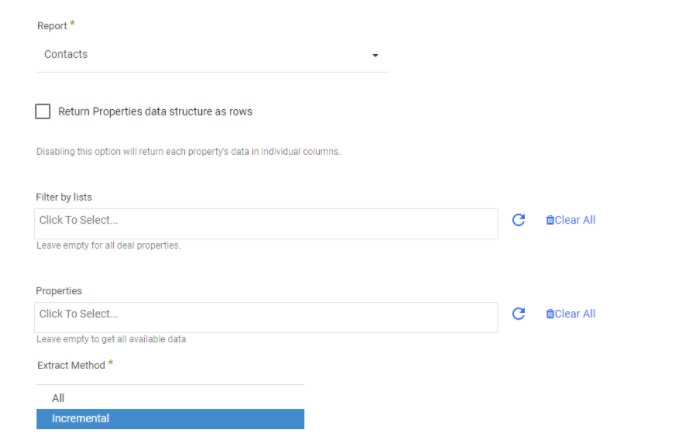Click the 'Properties' field label
The width and height of the screenshot is (685, 436).
click(x=57, y=291)
